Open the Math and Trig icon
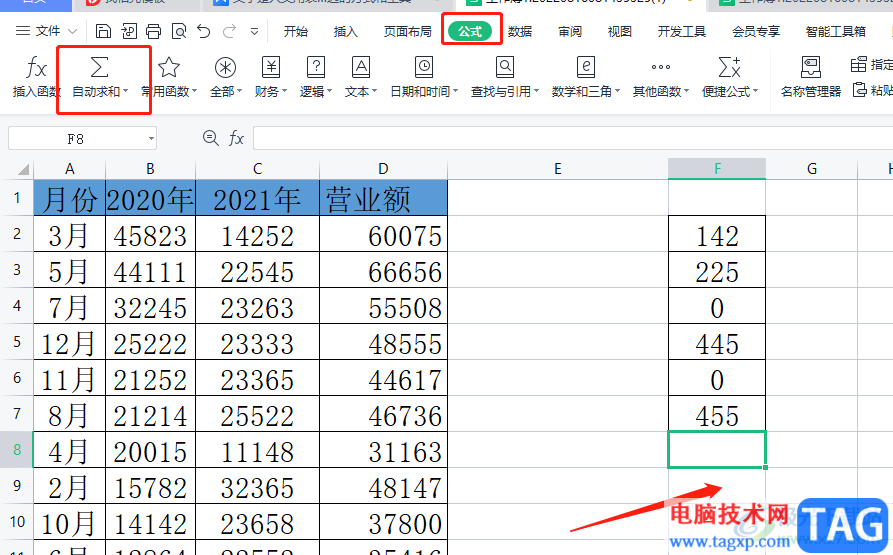 585,67
